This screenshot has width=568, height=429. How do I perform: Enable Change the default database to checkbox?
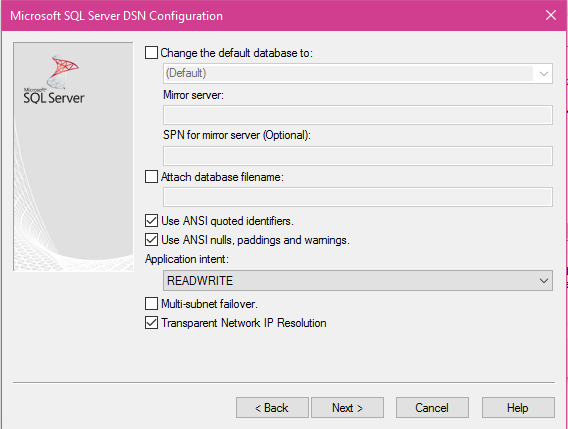(x=151, y=53)
